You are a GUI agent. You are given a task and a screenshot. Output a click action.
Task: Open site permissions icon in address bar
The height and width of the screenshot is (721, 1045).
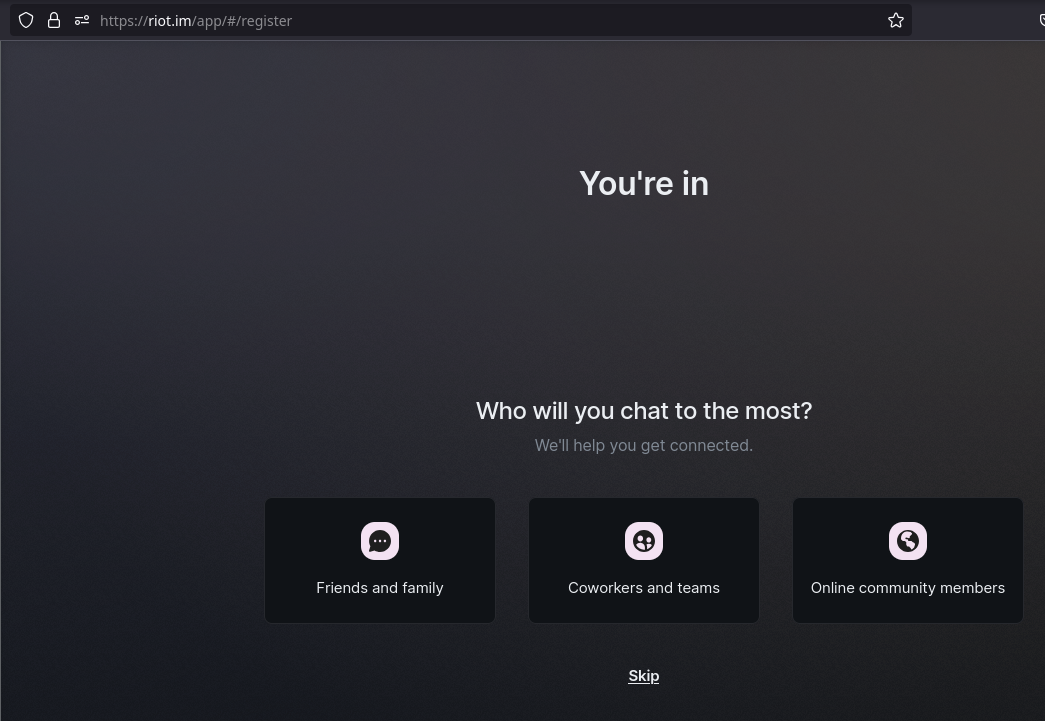click(82, 20)
